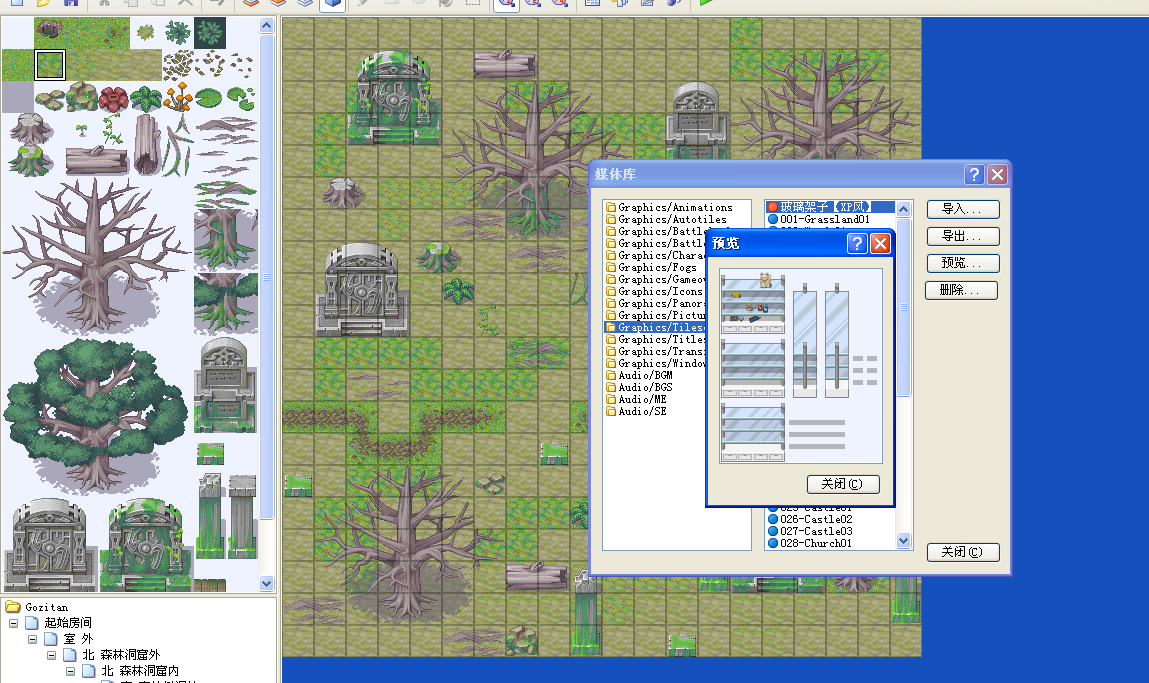Click the 删除... delete button
The image size is (1149, 683).
961,290
